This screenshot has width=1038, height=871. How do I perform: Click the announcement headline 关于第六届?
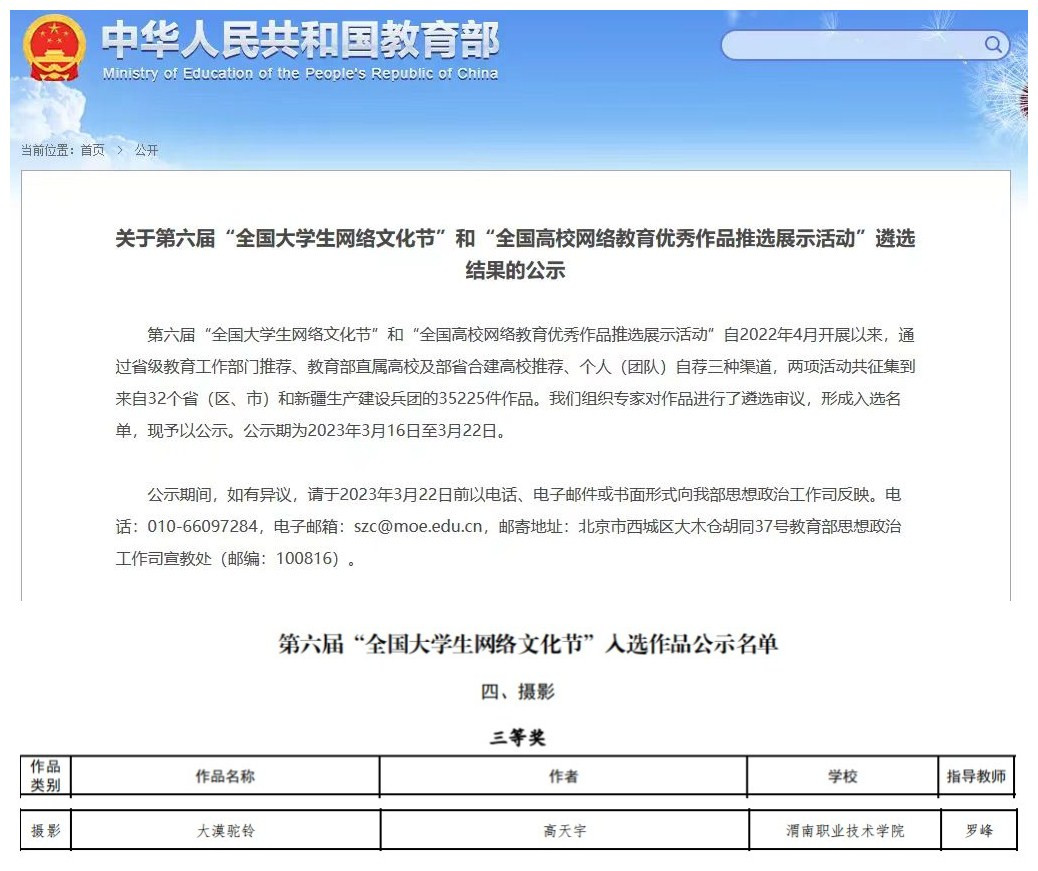point(515,253)
